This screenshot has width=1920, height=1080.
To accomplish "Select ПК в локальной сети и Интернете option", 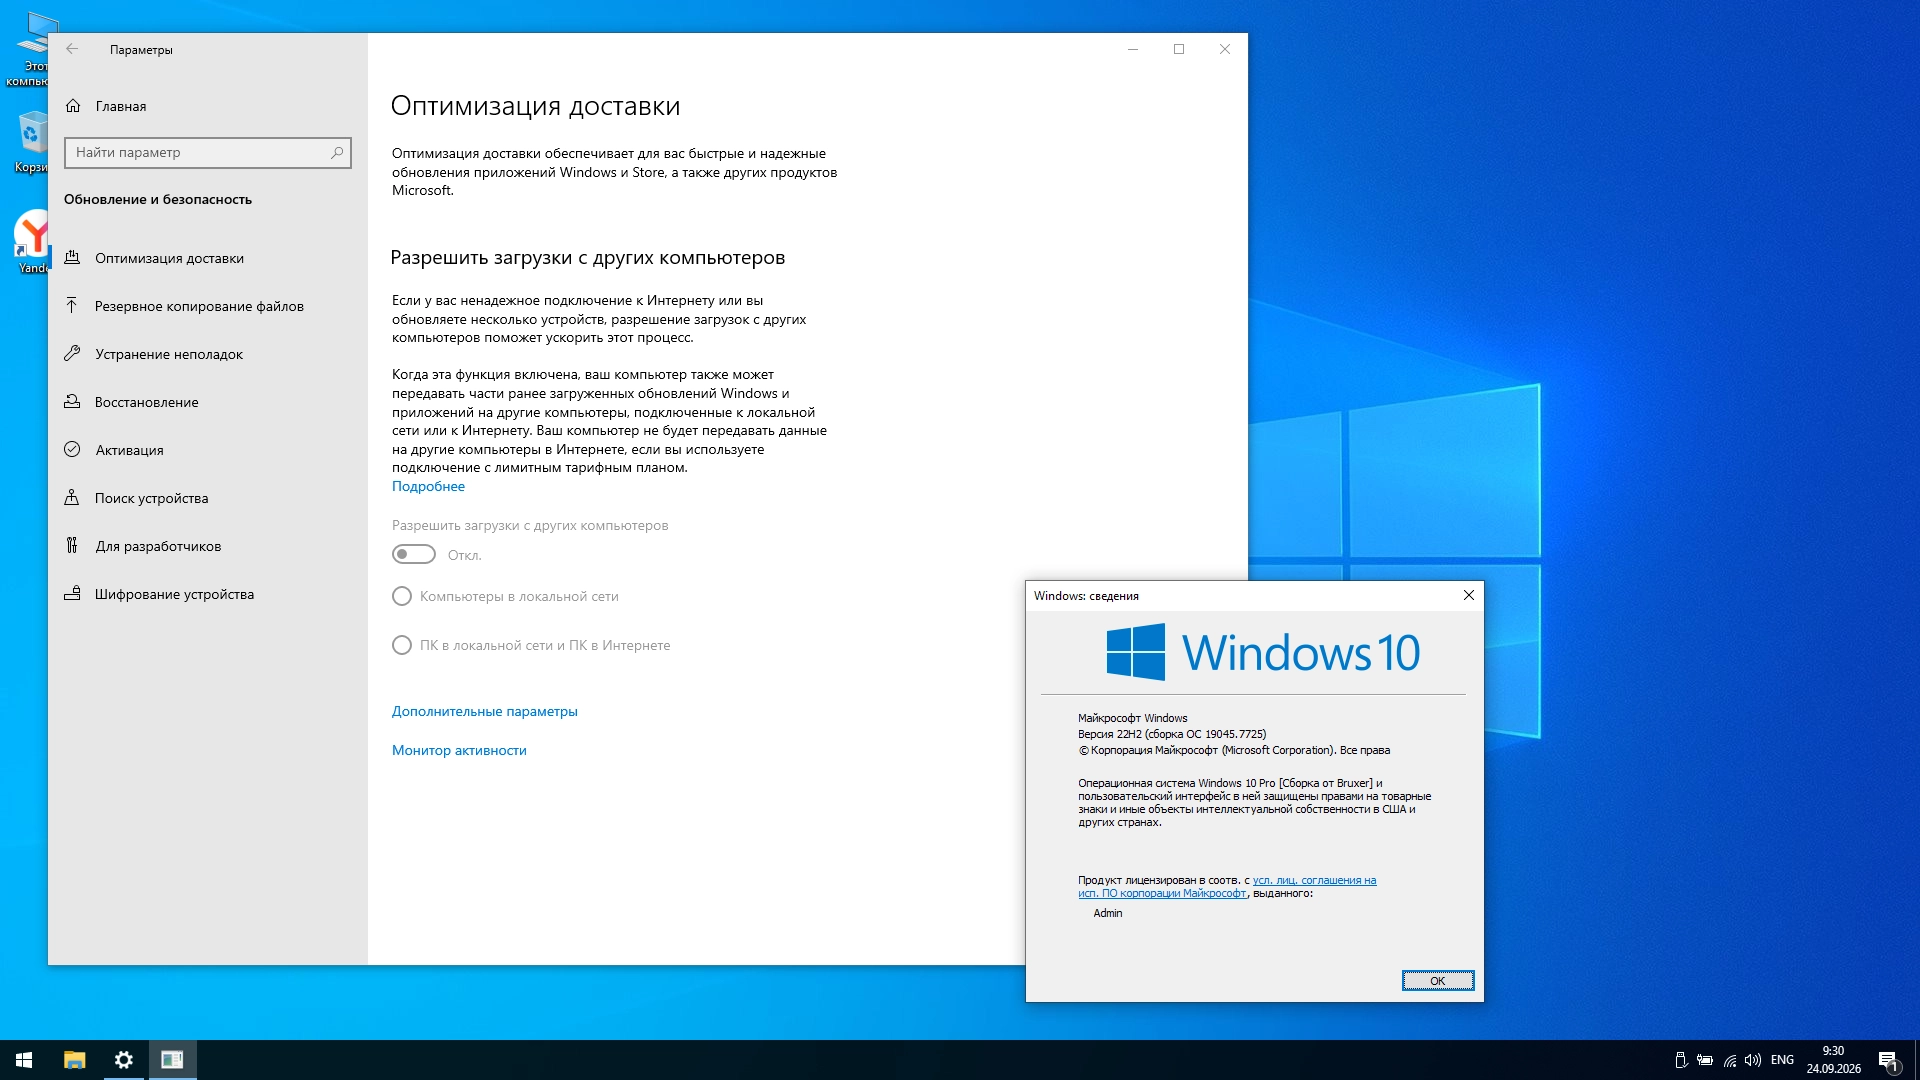I will coord(402,646).
